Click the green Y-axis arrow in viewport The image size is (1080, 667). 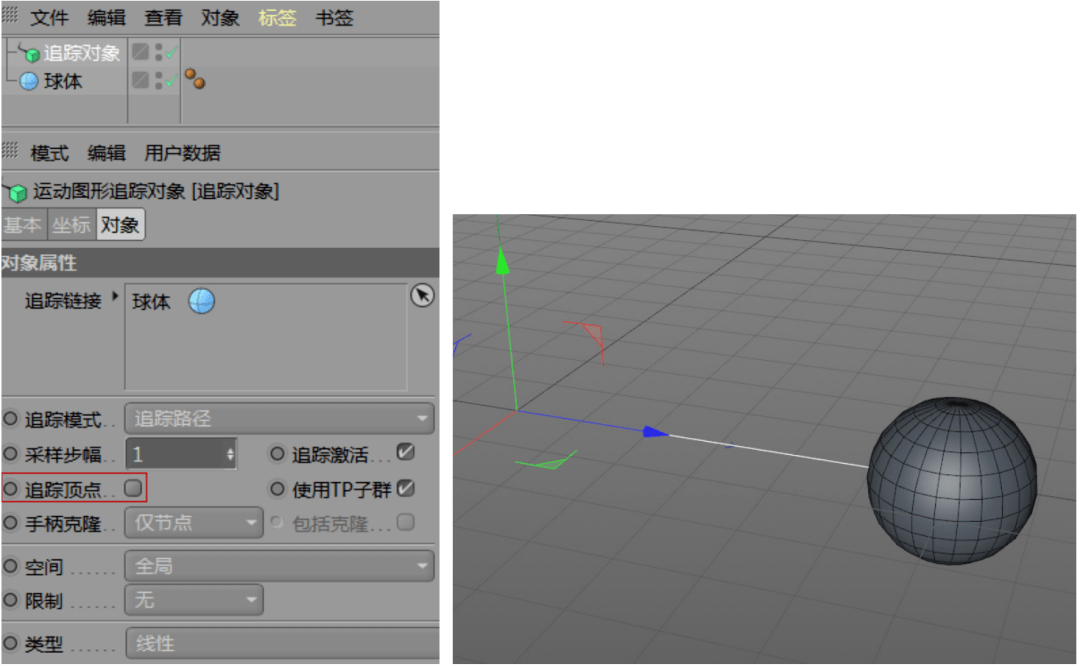pos(503,262)
